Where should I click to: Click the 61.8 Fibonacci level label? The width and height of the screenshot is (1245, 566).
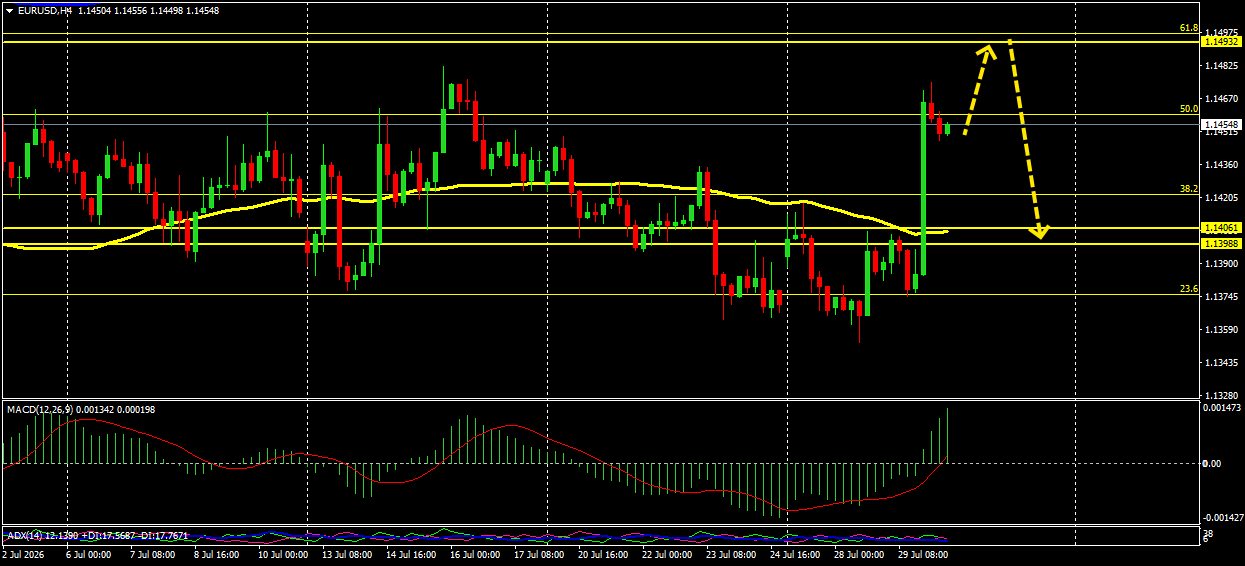click(1189, 29)
